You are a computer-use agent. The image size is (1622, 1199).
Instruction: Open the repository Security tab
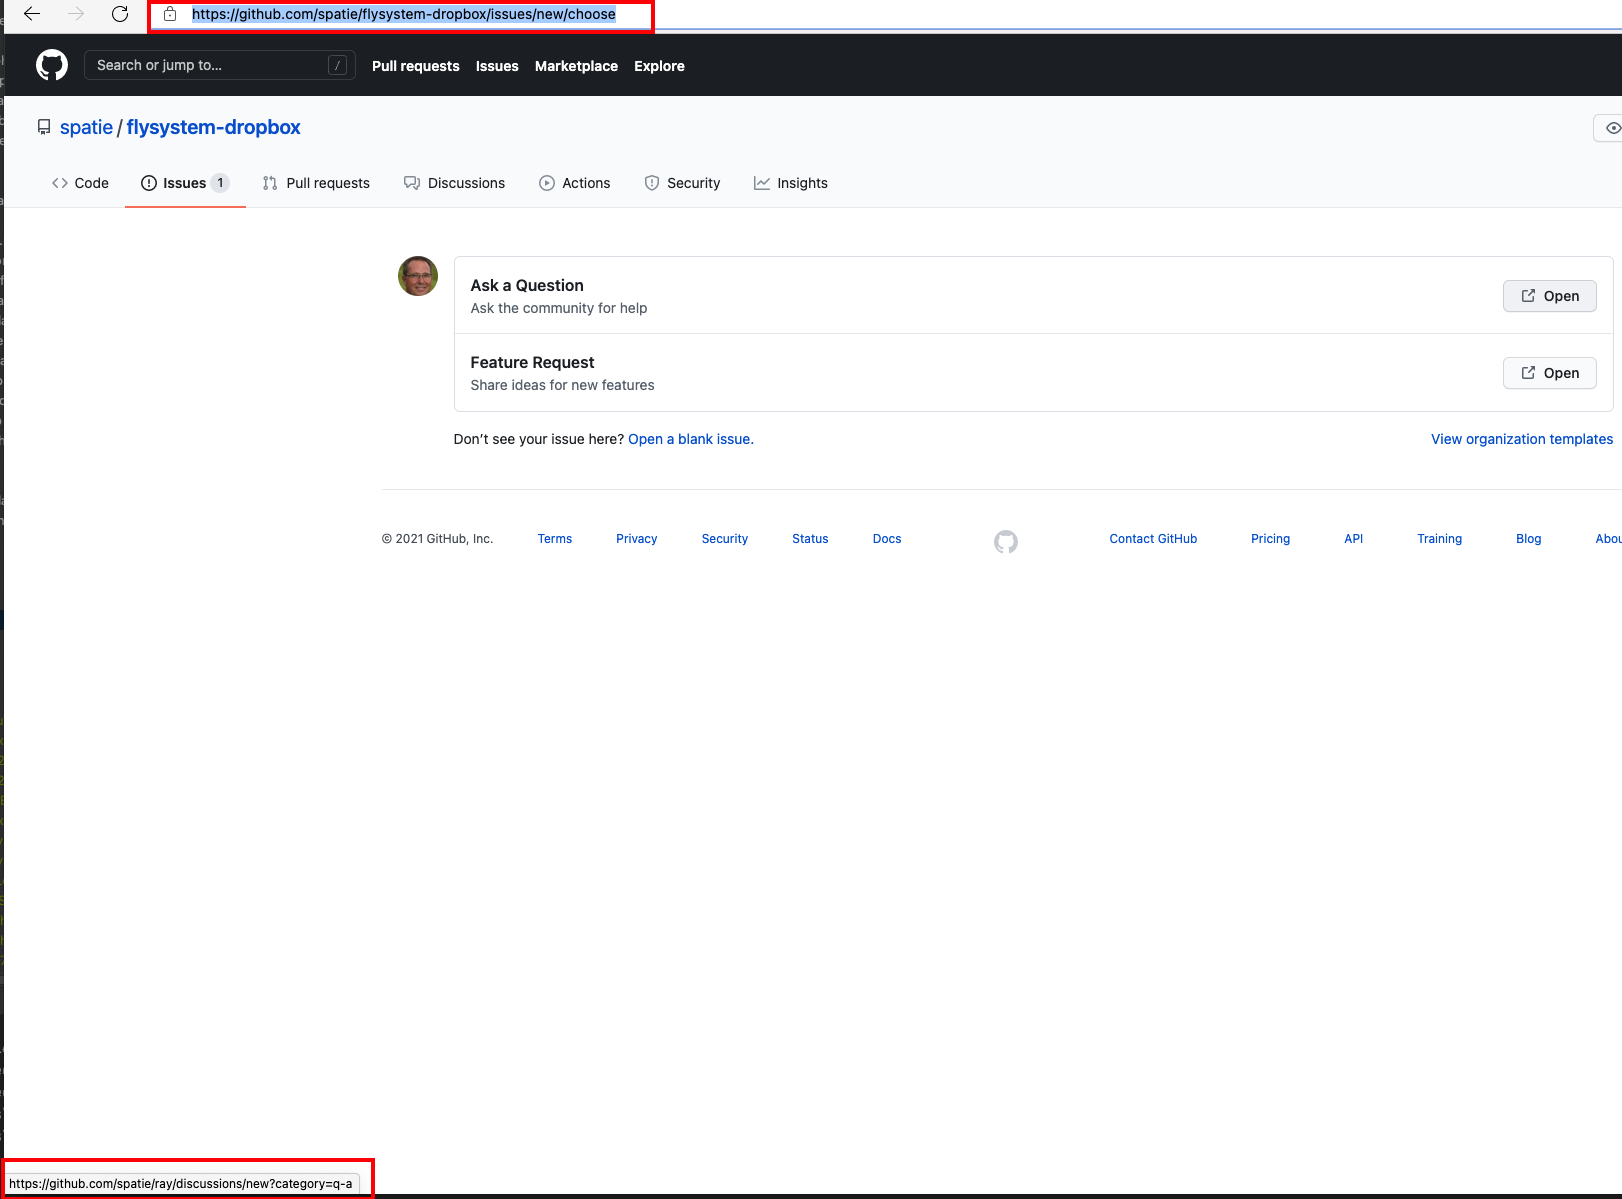(x=682, y=183)
